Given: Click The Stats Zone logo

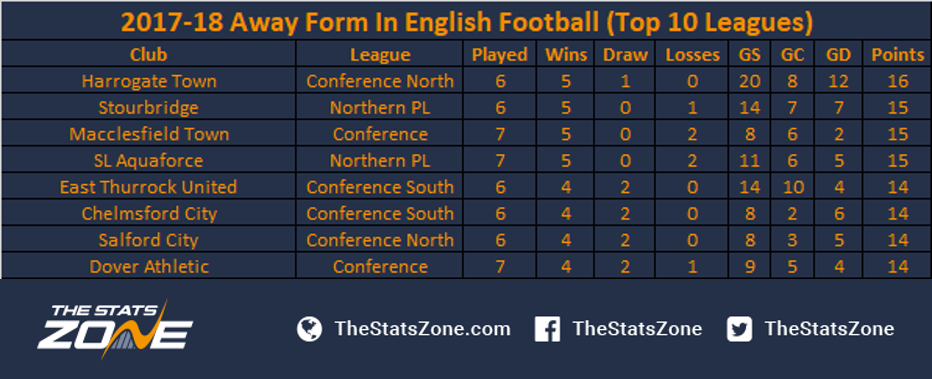Looking at the screenshot, I should [x=114, y=329].
